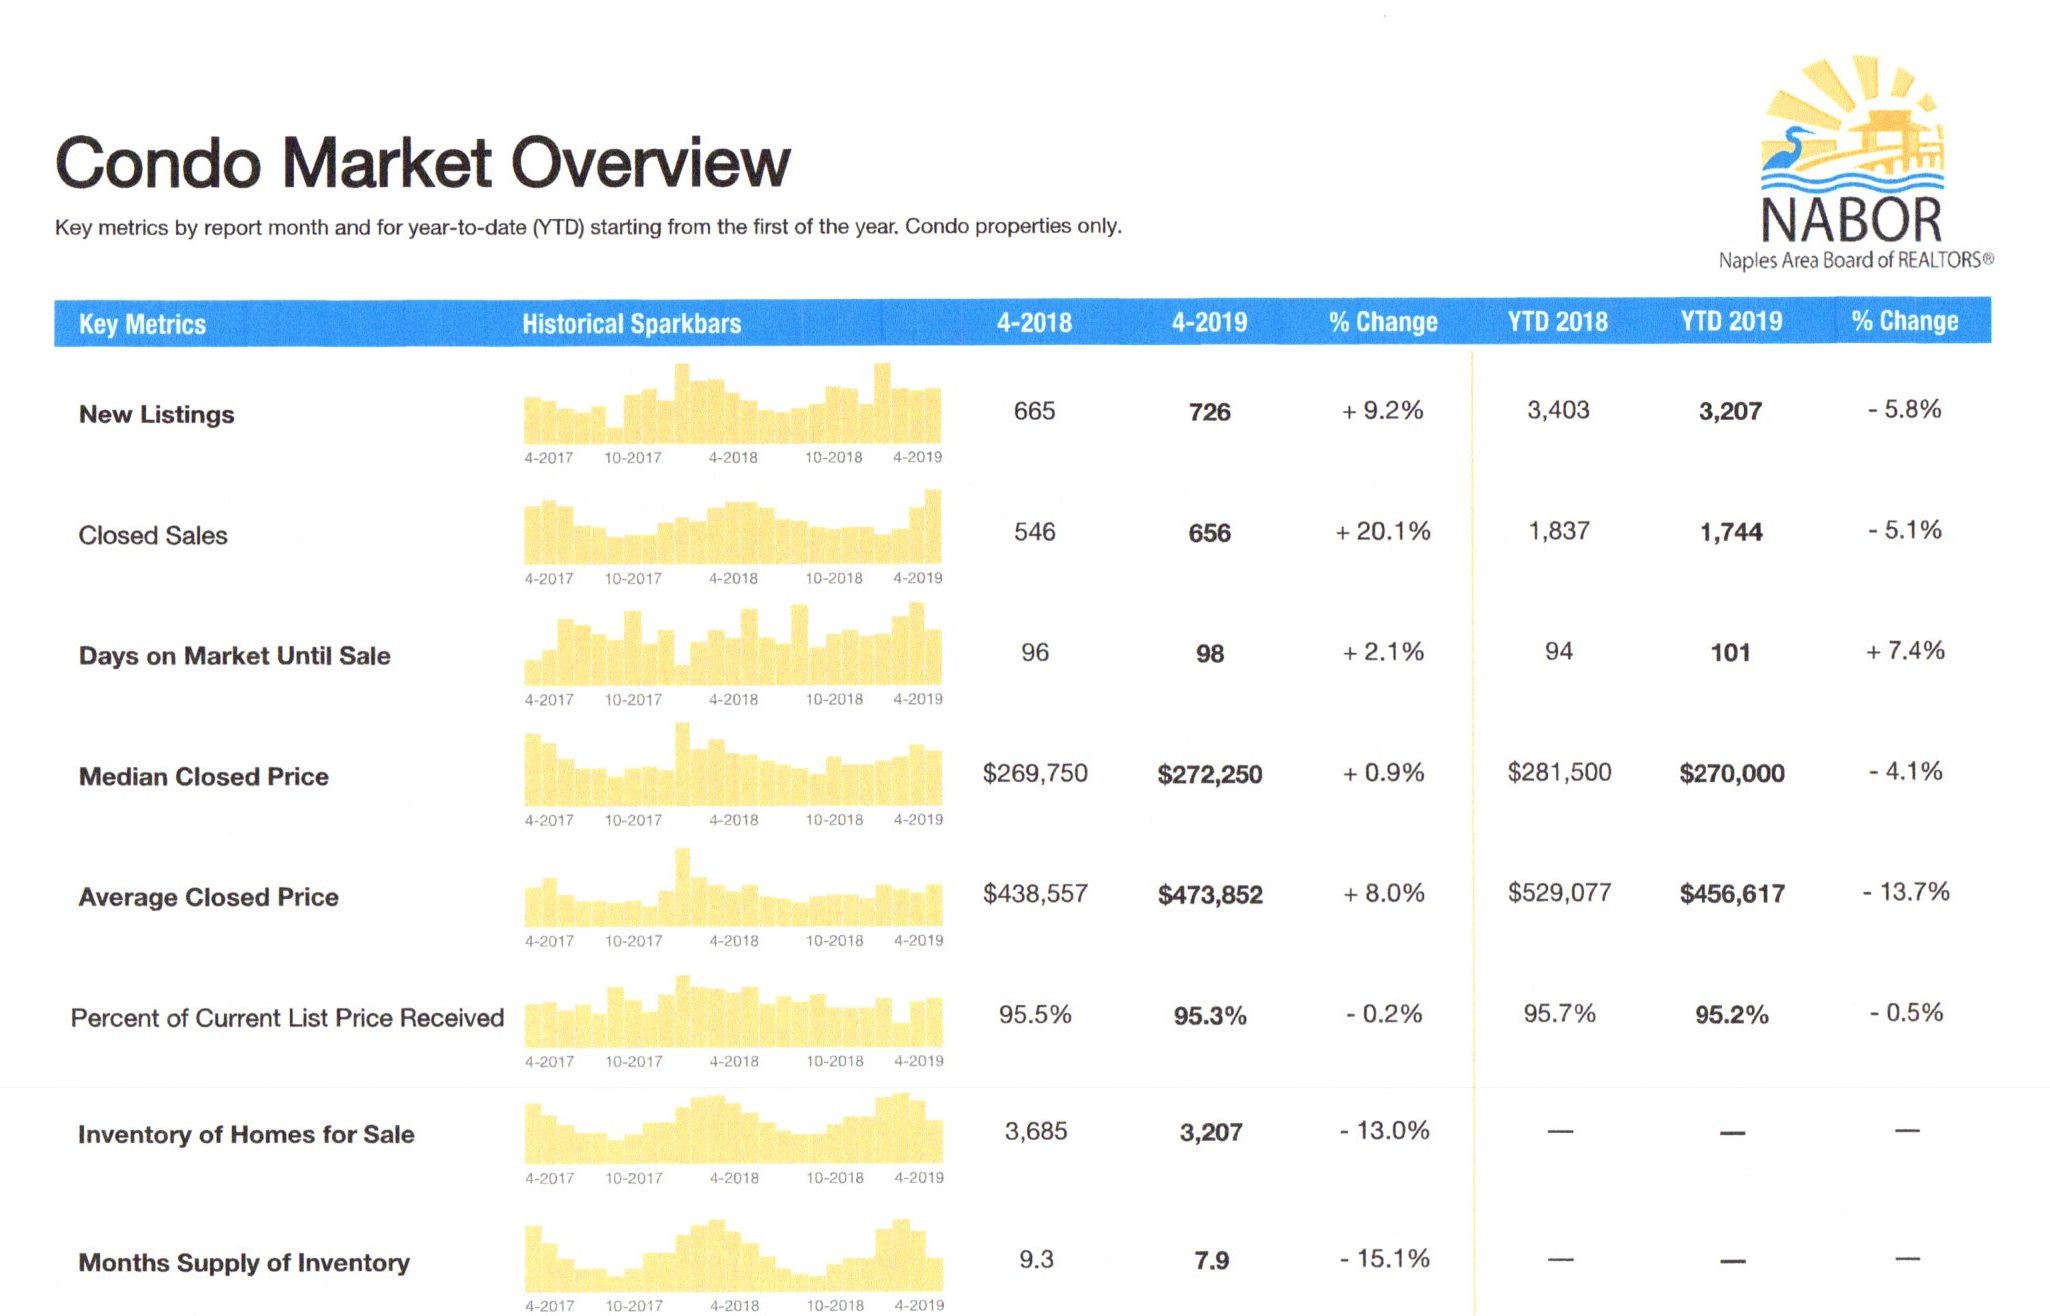
Task: Click the average price $473,852
Action: coord(1210,894)
